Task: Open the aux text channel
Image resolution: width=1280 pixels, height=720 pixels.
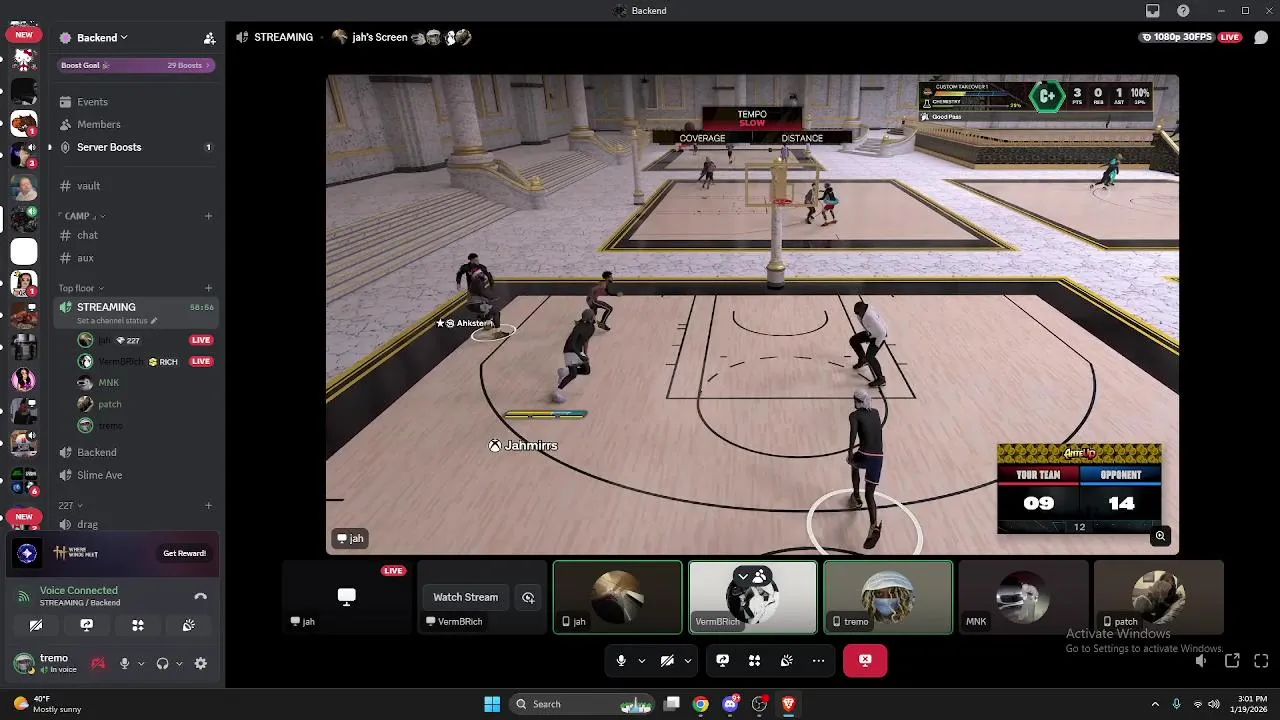Action: (x=135, y=258)
